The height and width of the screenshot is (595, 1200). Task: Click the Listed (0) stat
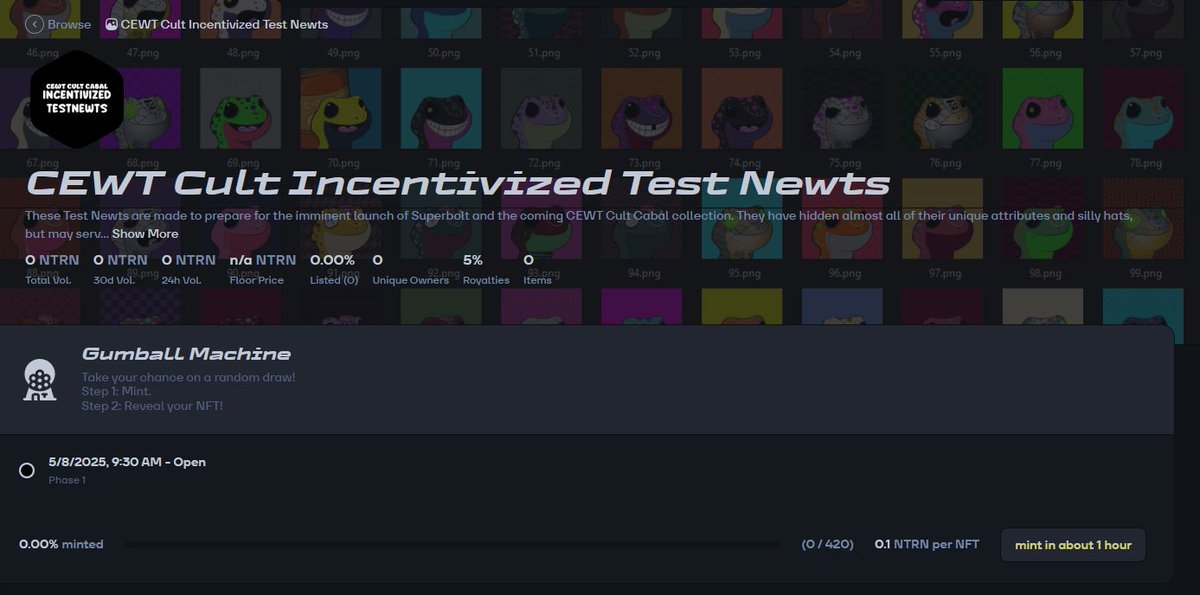click(333, 268)
